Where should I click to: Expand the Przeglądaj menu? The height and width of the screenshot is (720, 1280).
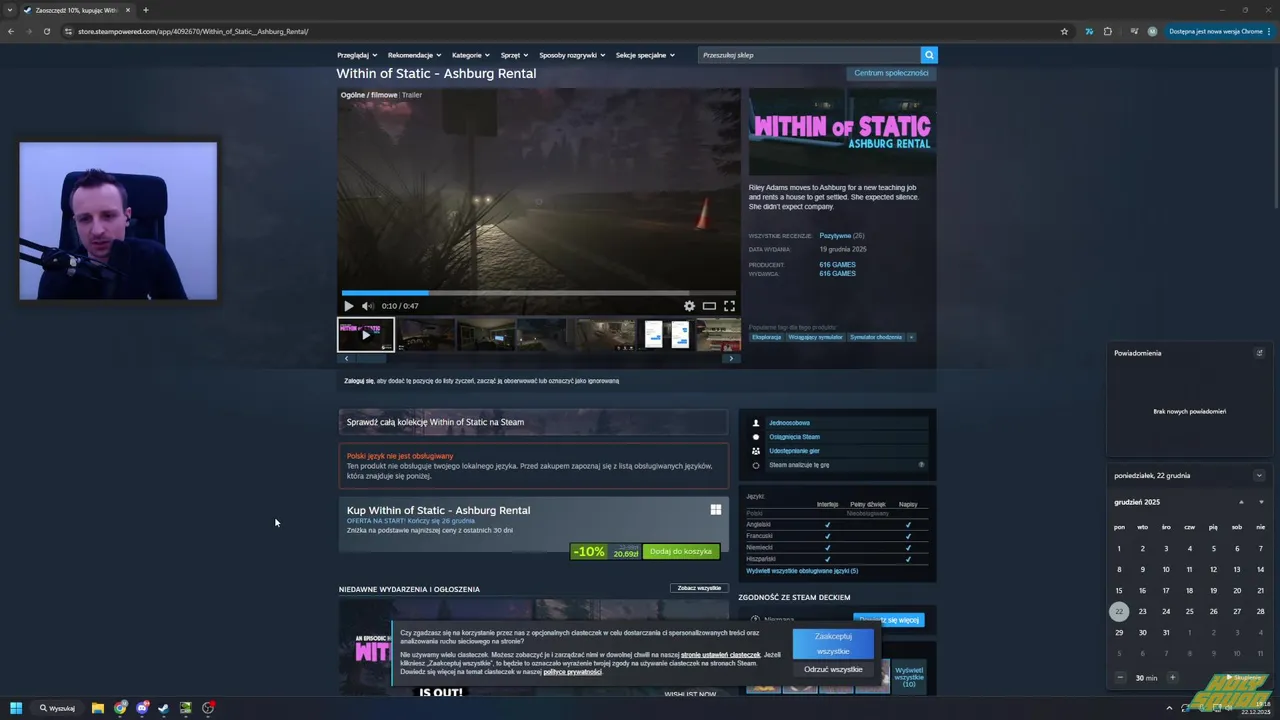click(357, 55)
